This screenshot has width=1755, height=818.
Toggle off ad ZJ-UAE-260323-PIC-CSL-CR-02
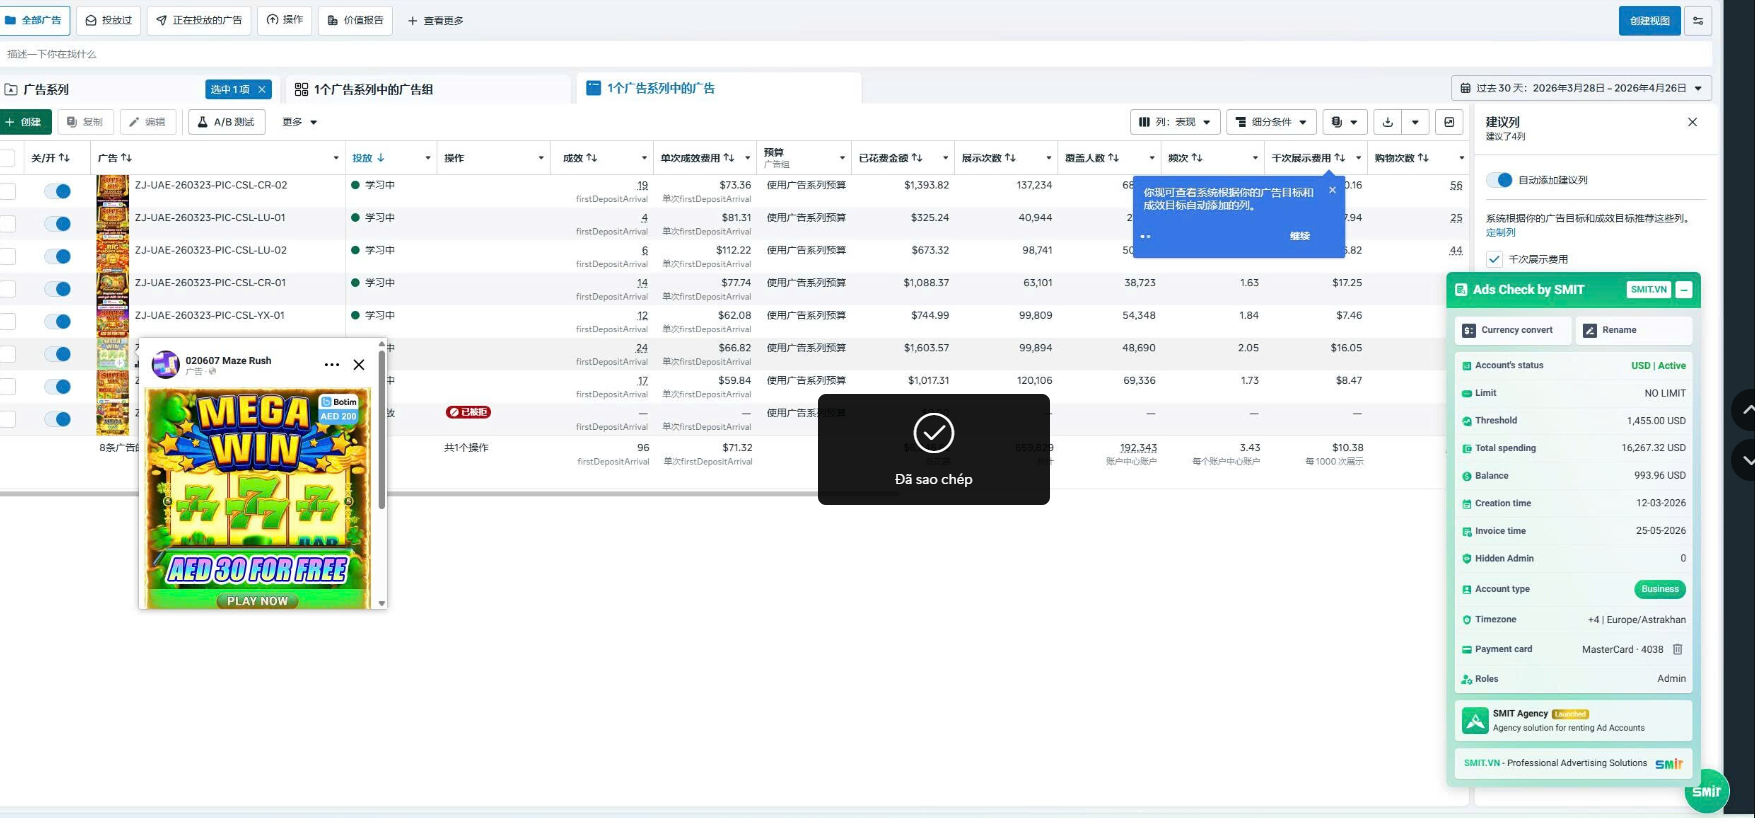(57, 191)
